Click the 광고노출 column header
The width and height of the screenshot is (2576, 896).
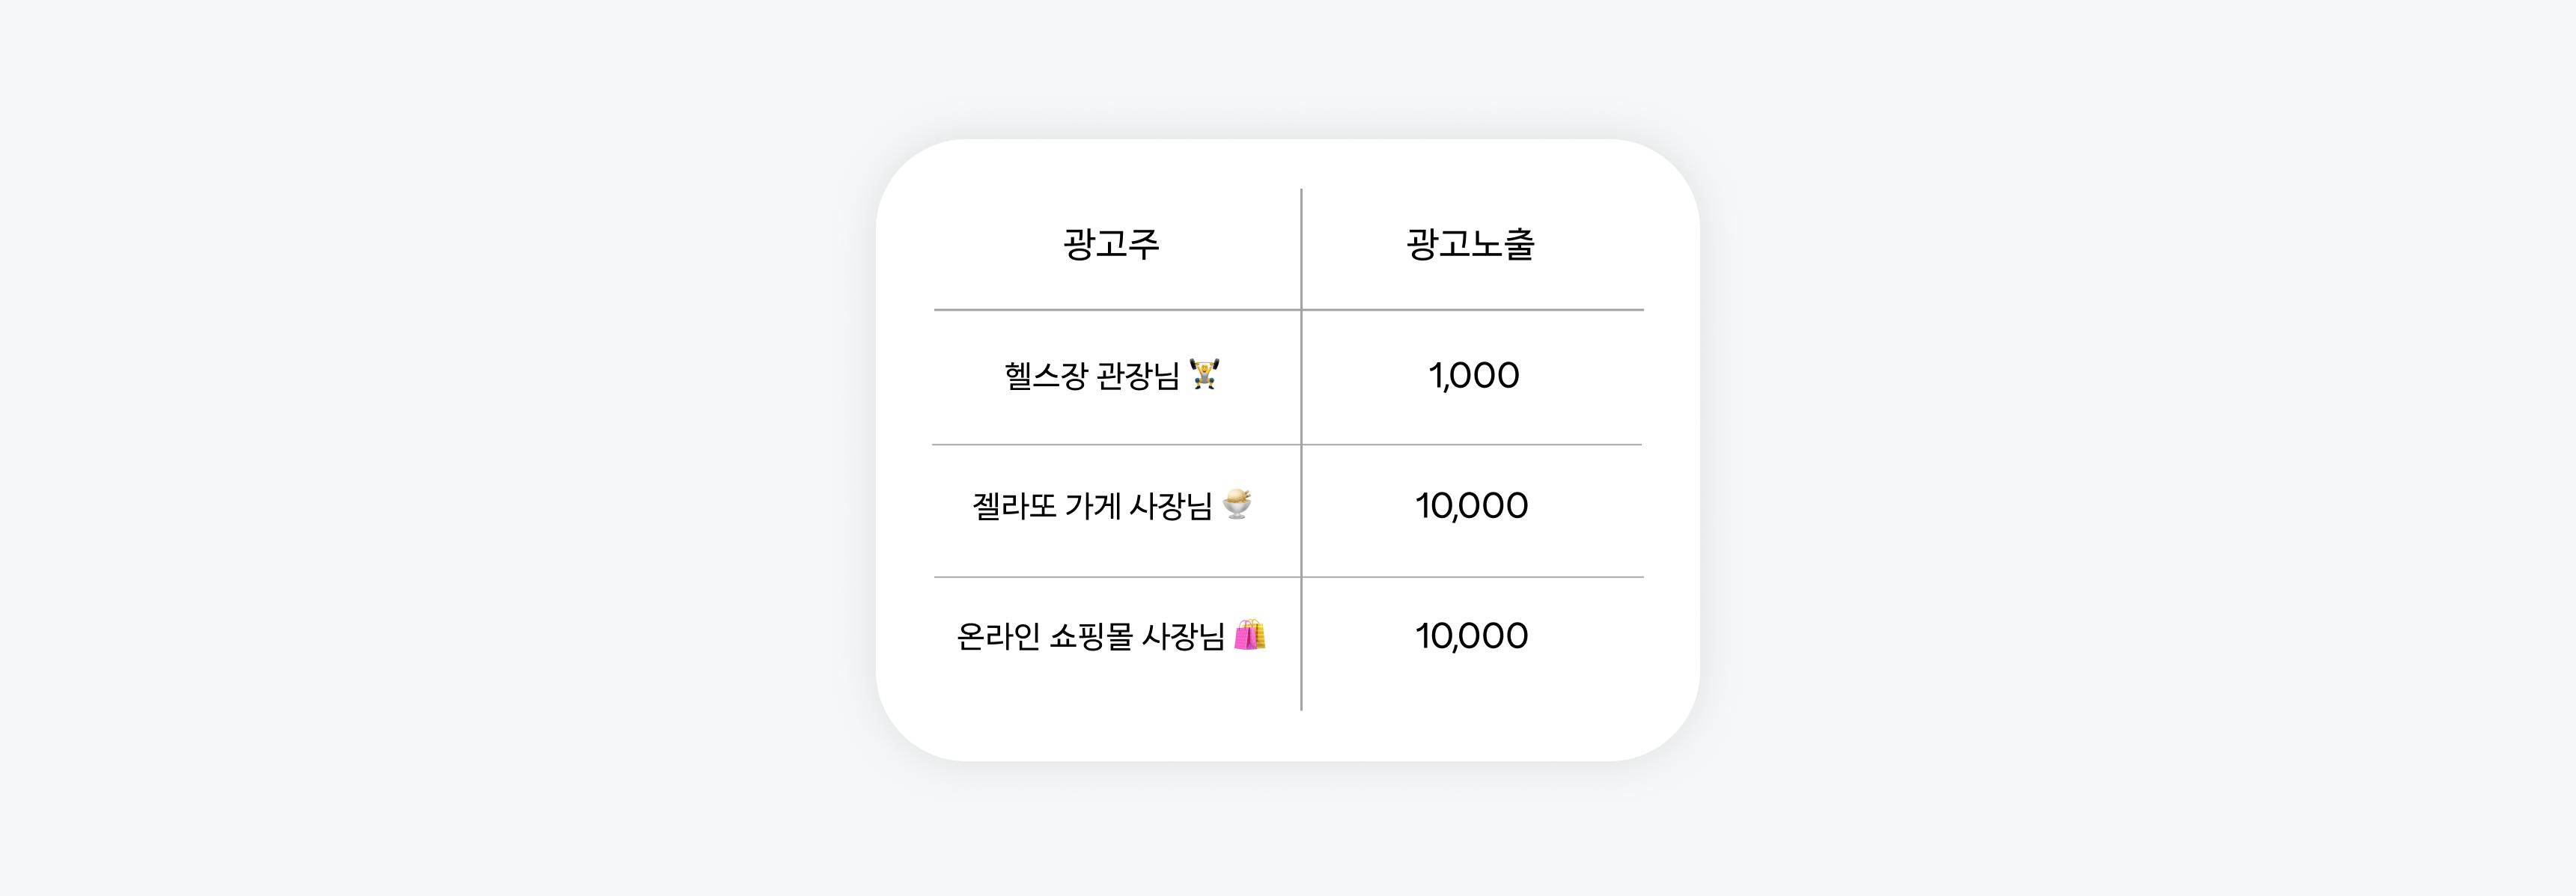tap(1470, 244)
